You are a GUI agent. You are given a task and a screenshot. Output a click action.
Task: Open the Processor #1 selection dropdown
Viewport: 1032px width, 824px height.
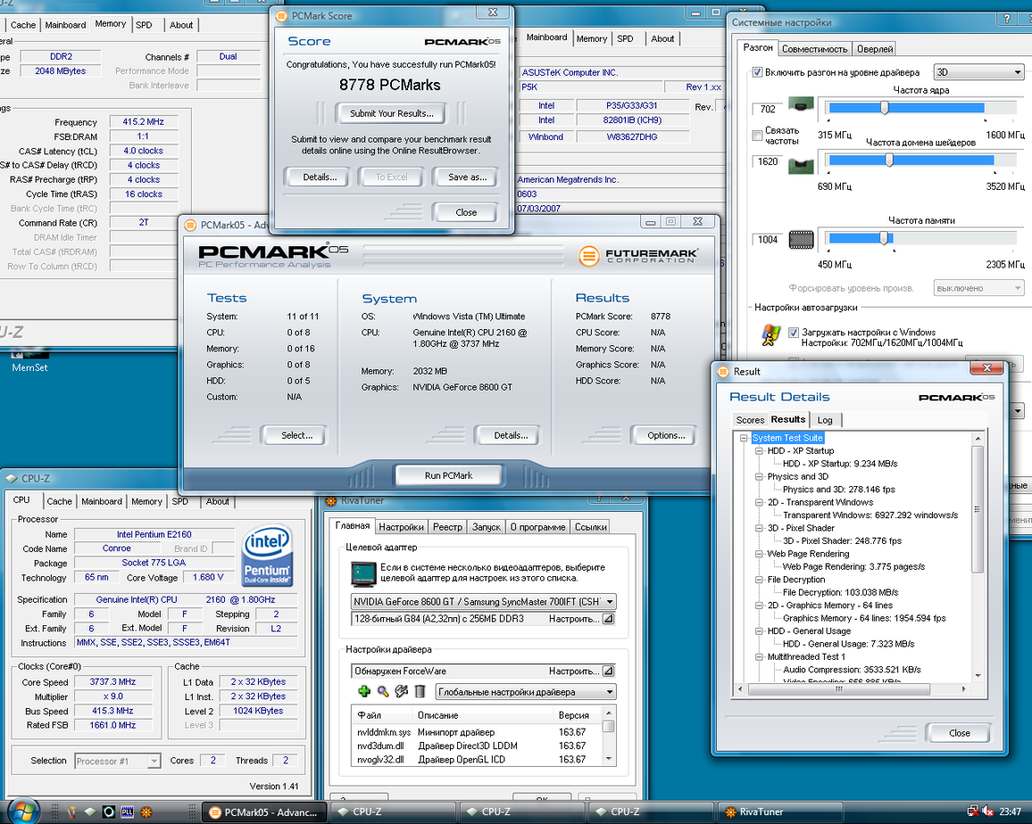pyautogui.click(x=117, y=761)
